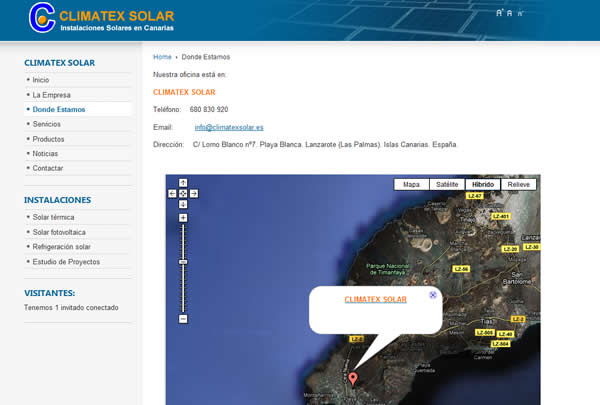
Task: Pan the map up with the arrow
Action: click(x=183, y=183)
